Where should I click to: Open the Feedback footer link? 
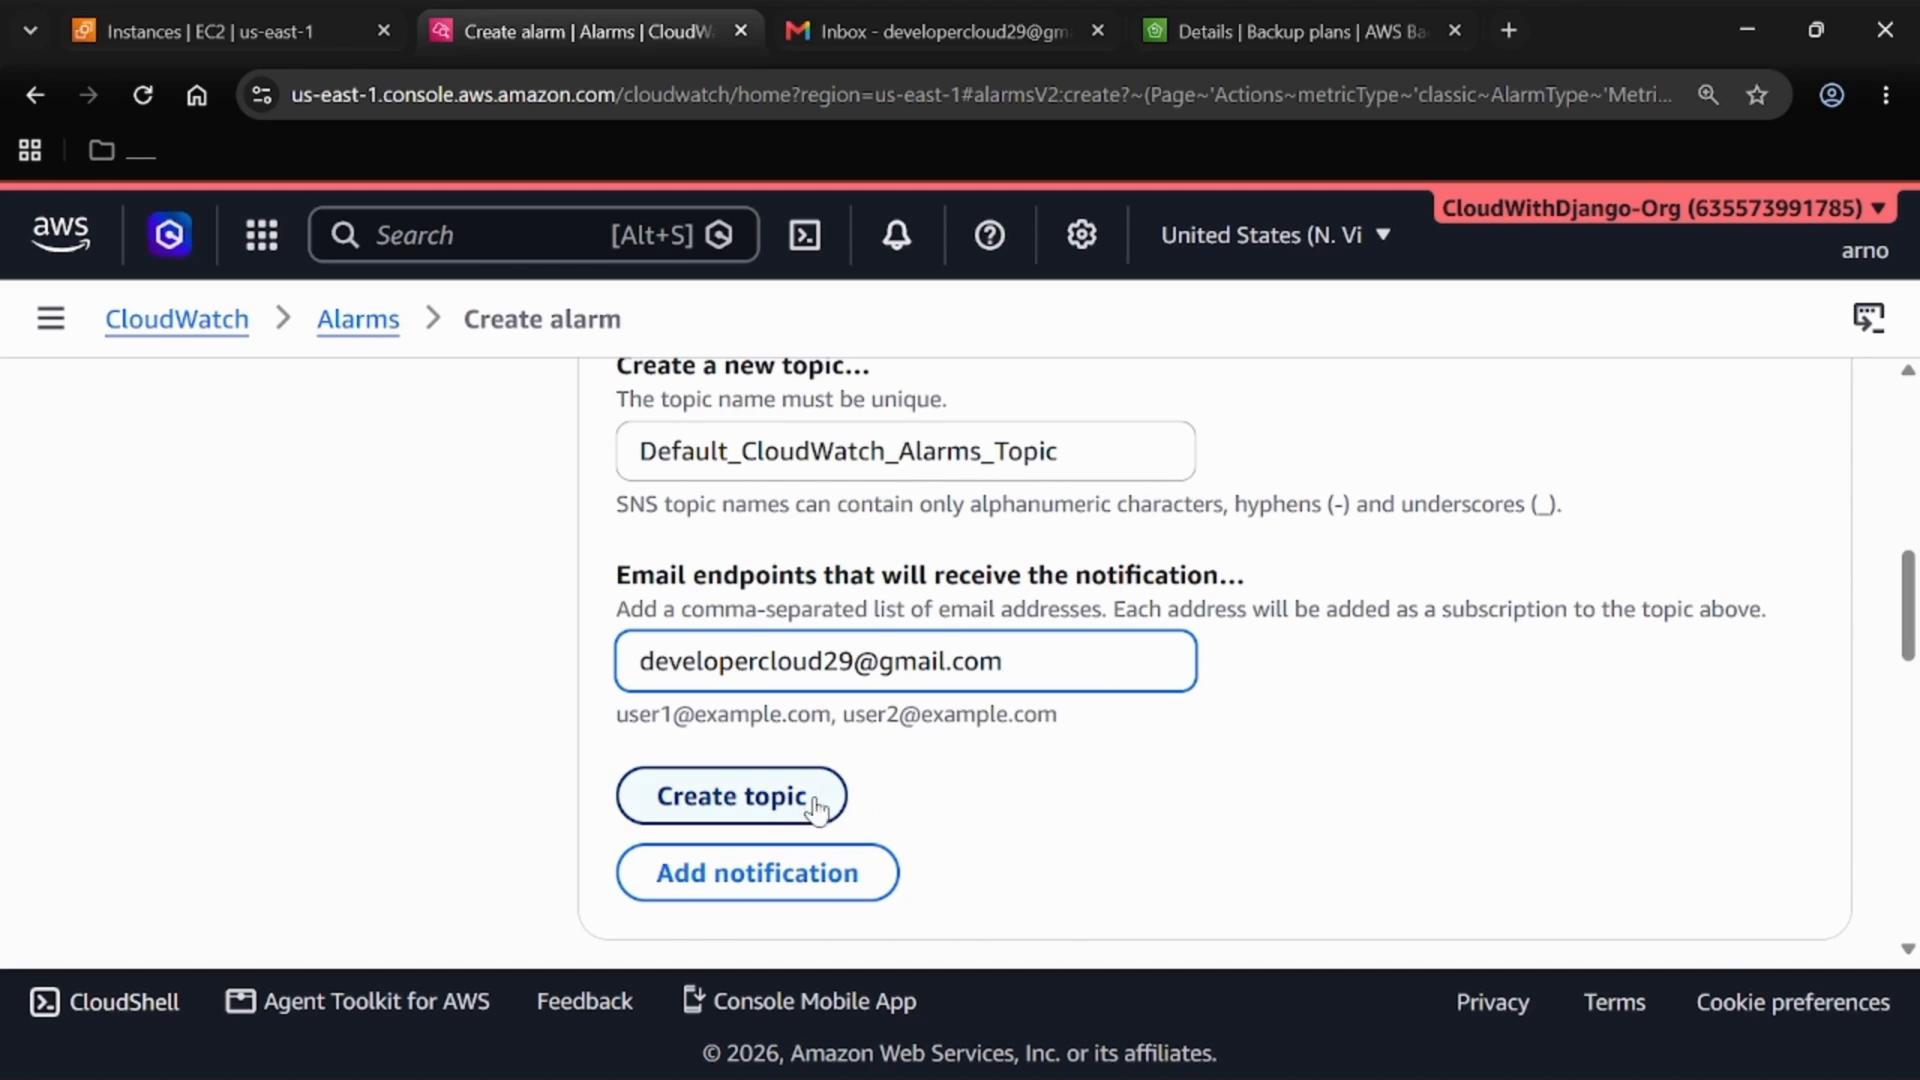(584, 1001)
